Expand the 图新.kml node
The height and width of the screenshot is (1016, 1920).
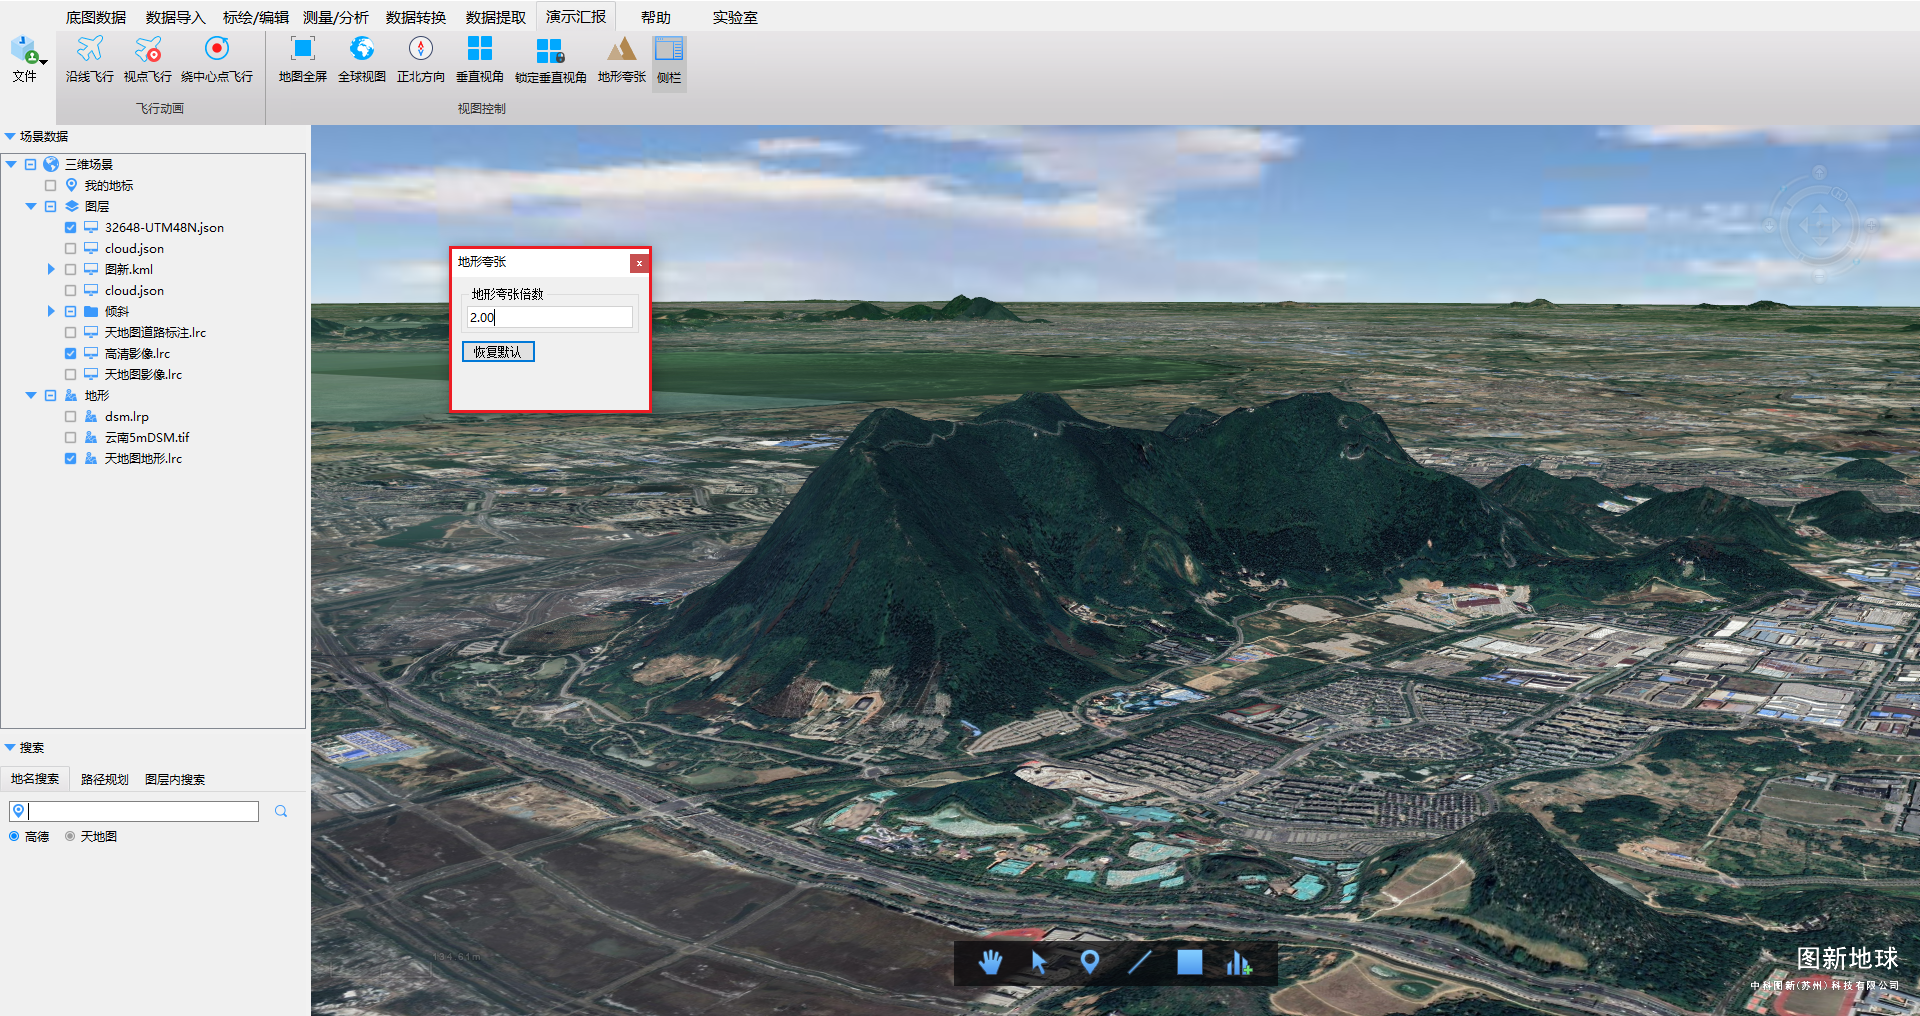click(51, 269)
